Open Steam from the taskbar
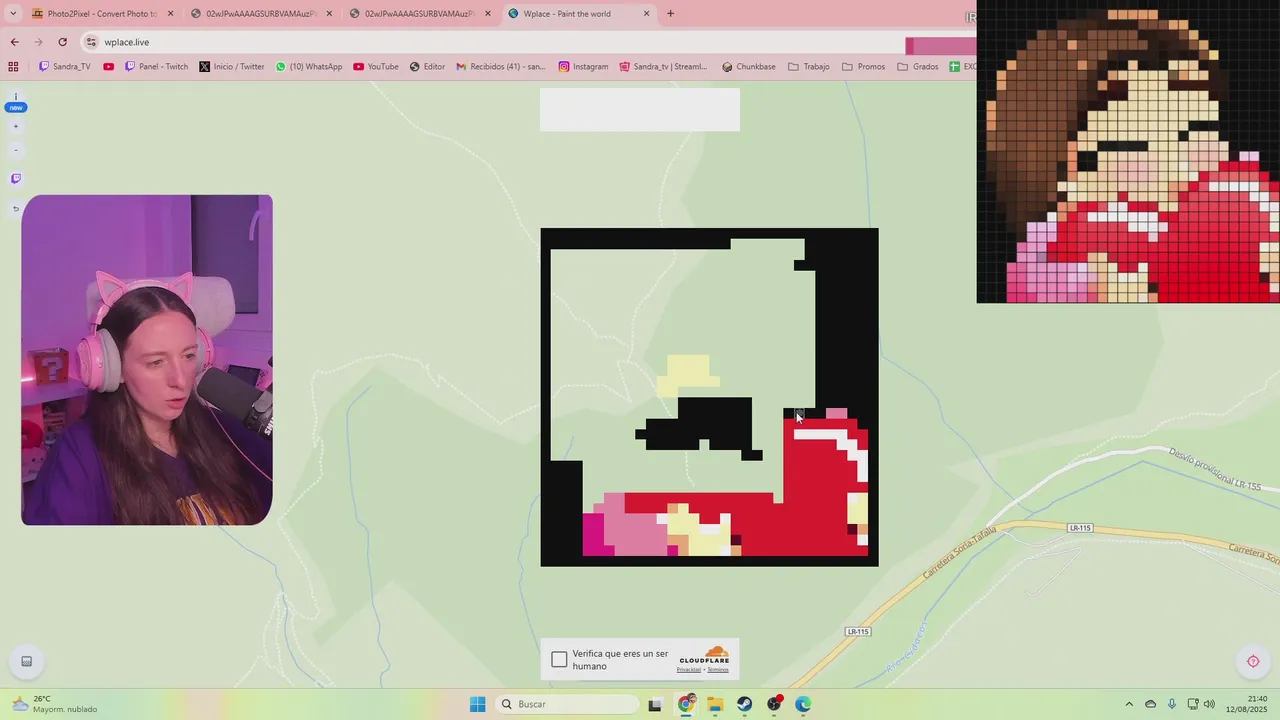The width and height of the screenshot is (1280, 720). pos(745,704)
